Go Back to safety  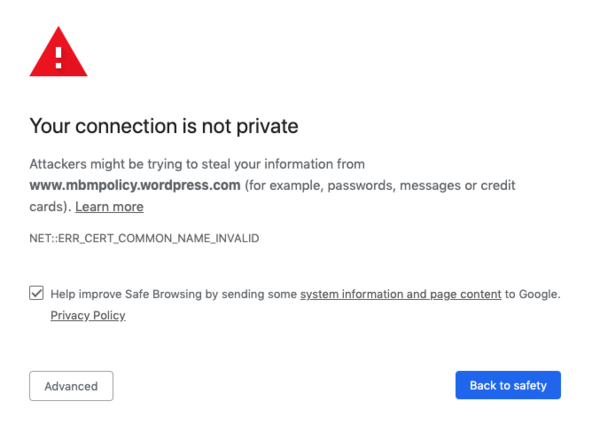[508, 385]
